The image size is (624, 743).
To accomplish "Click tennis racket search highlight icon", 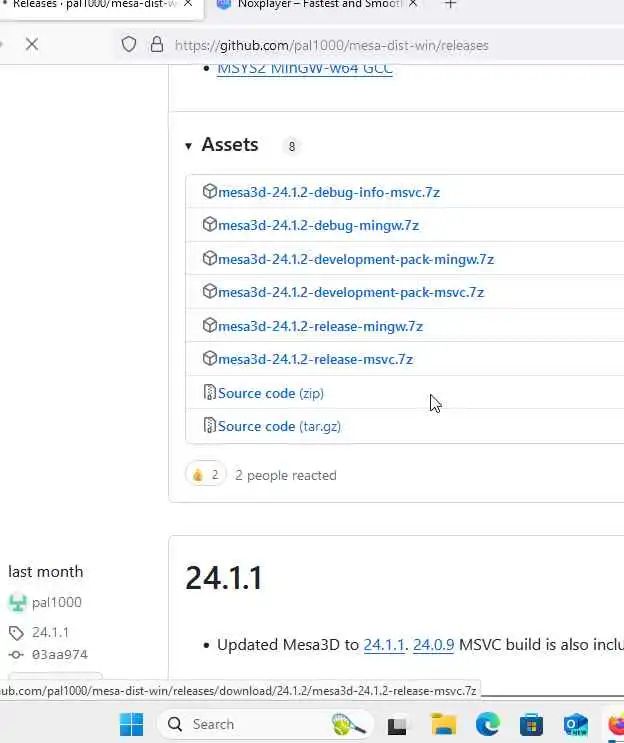I will click(x=349, y=724).
